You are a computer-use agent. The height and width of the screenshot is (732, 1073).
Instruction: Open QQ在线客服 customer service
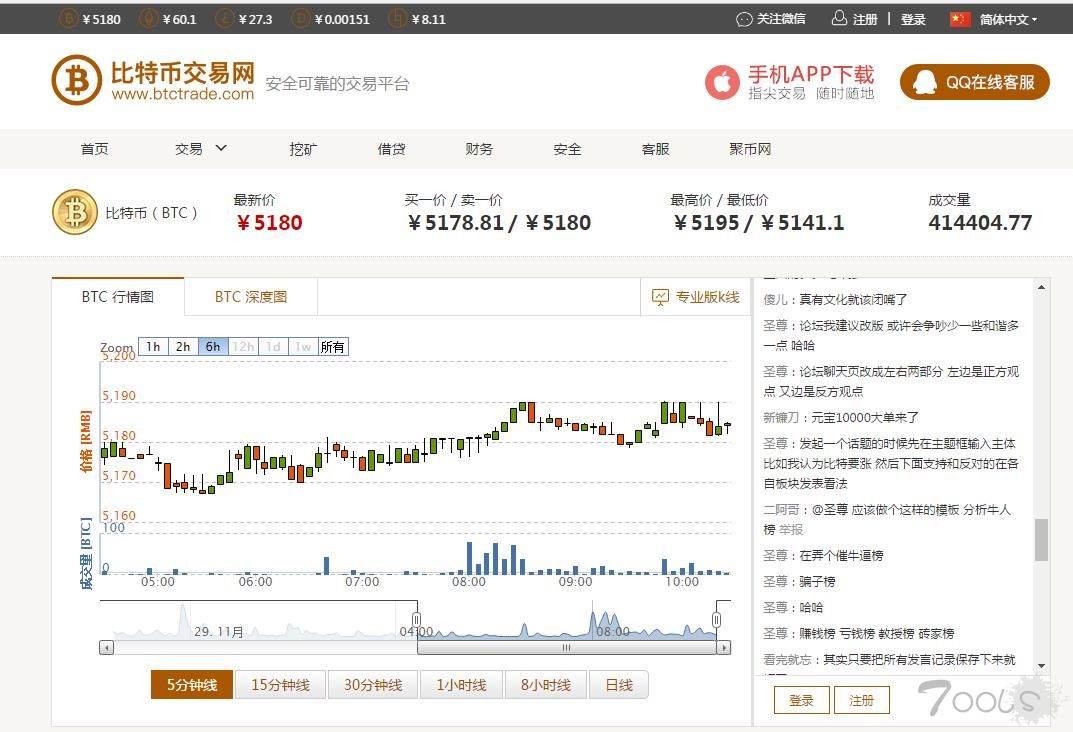point(974,81)
